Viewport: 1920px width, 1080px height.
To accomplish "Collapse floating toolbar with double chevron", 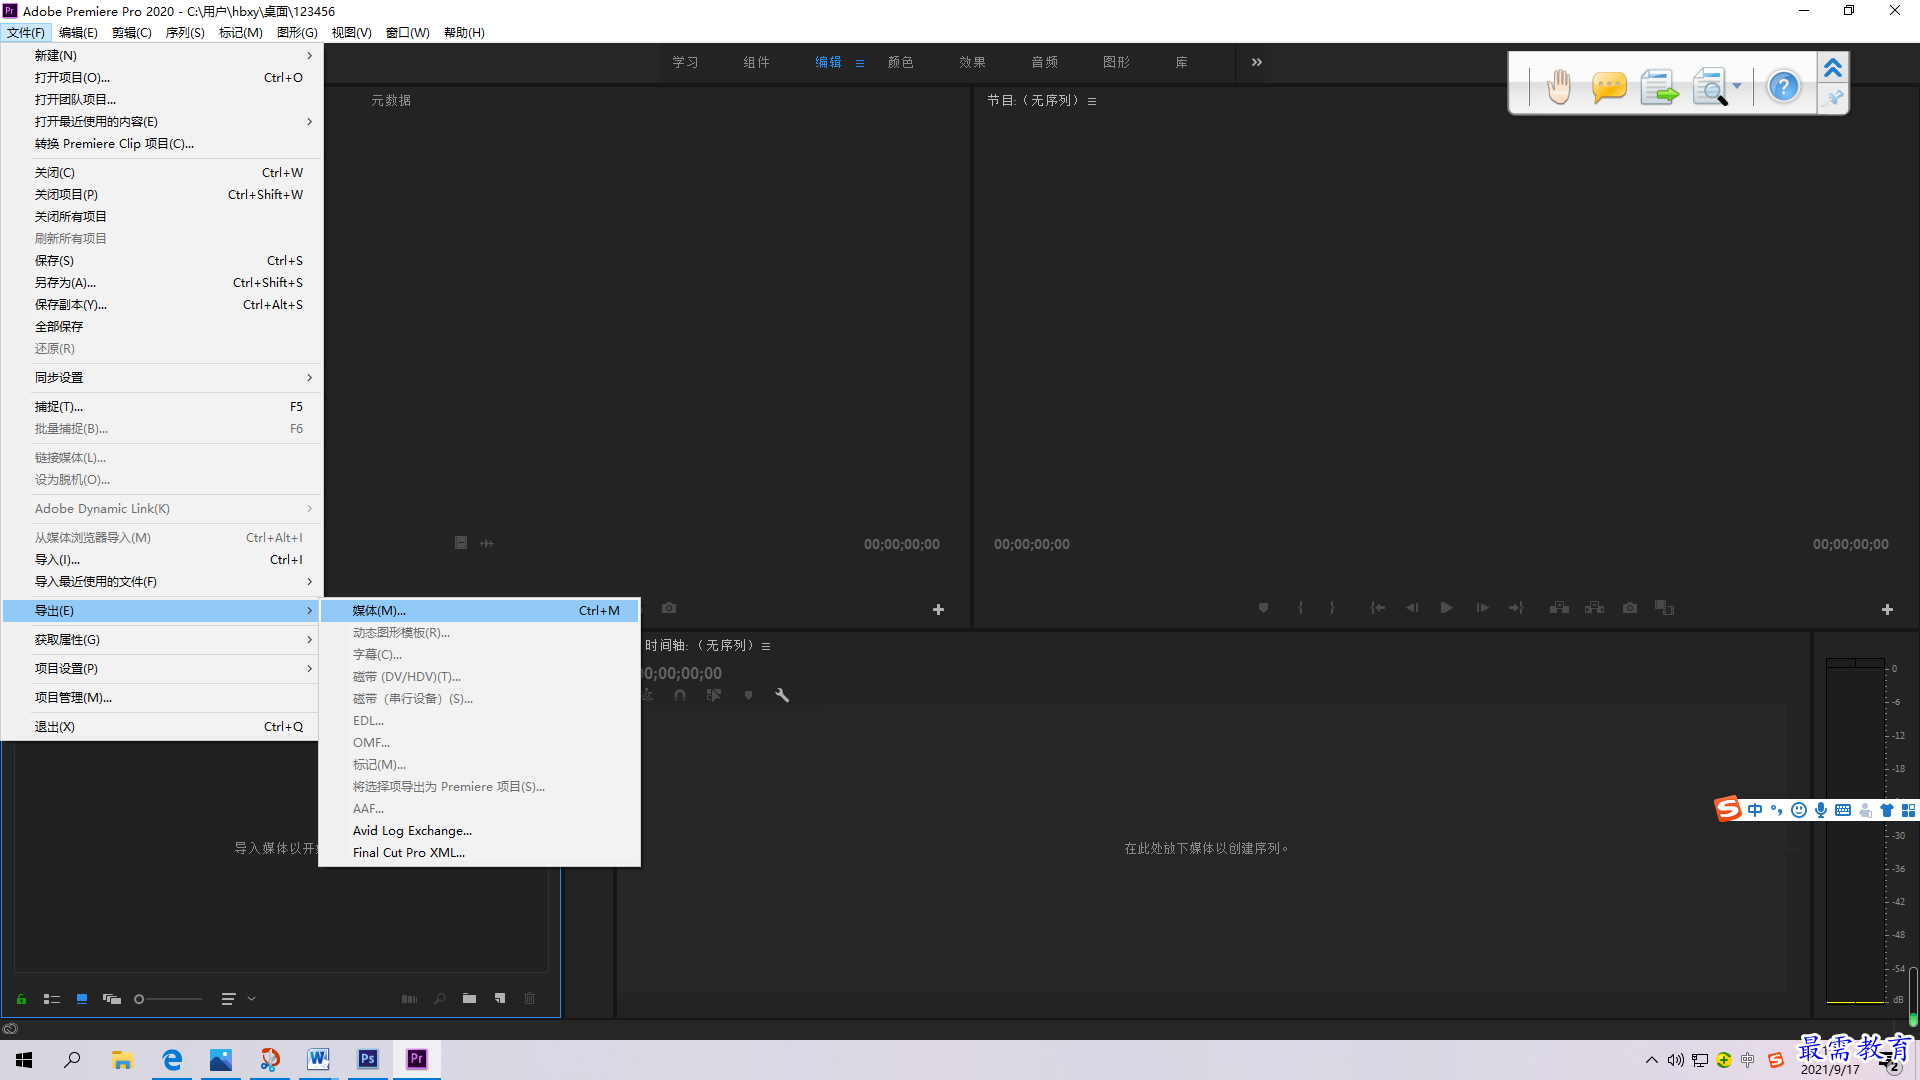I will [1833, 68].
